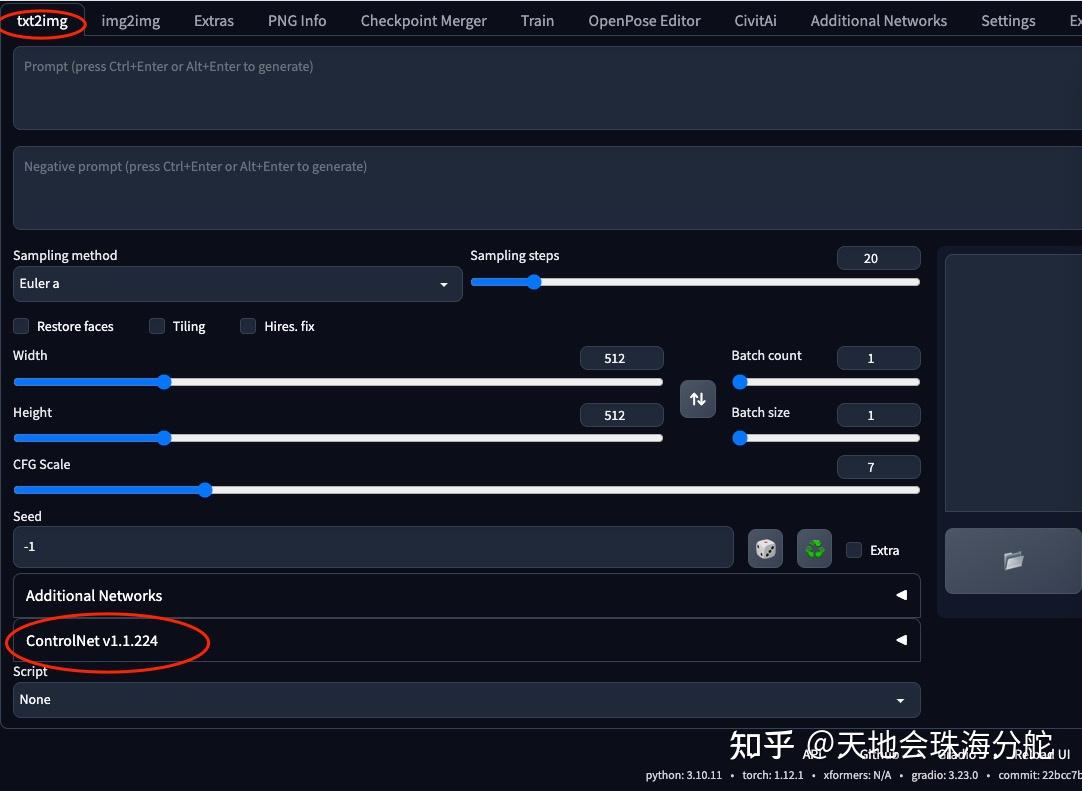1082x791 pixels.
Task: Click the dice icon to randomize the seed
Action: (x=765, y=549)
